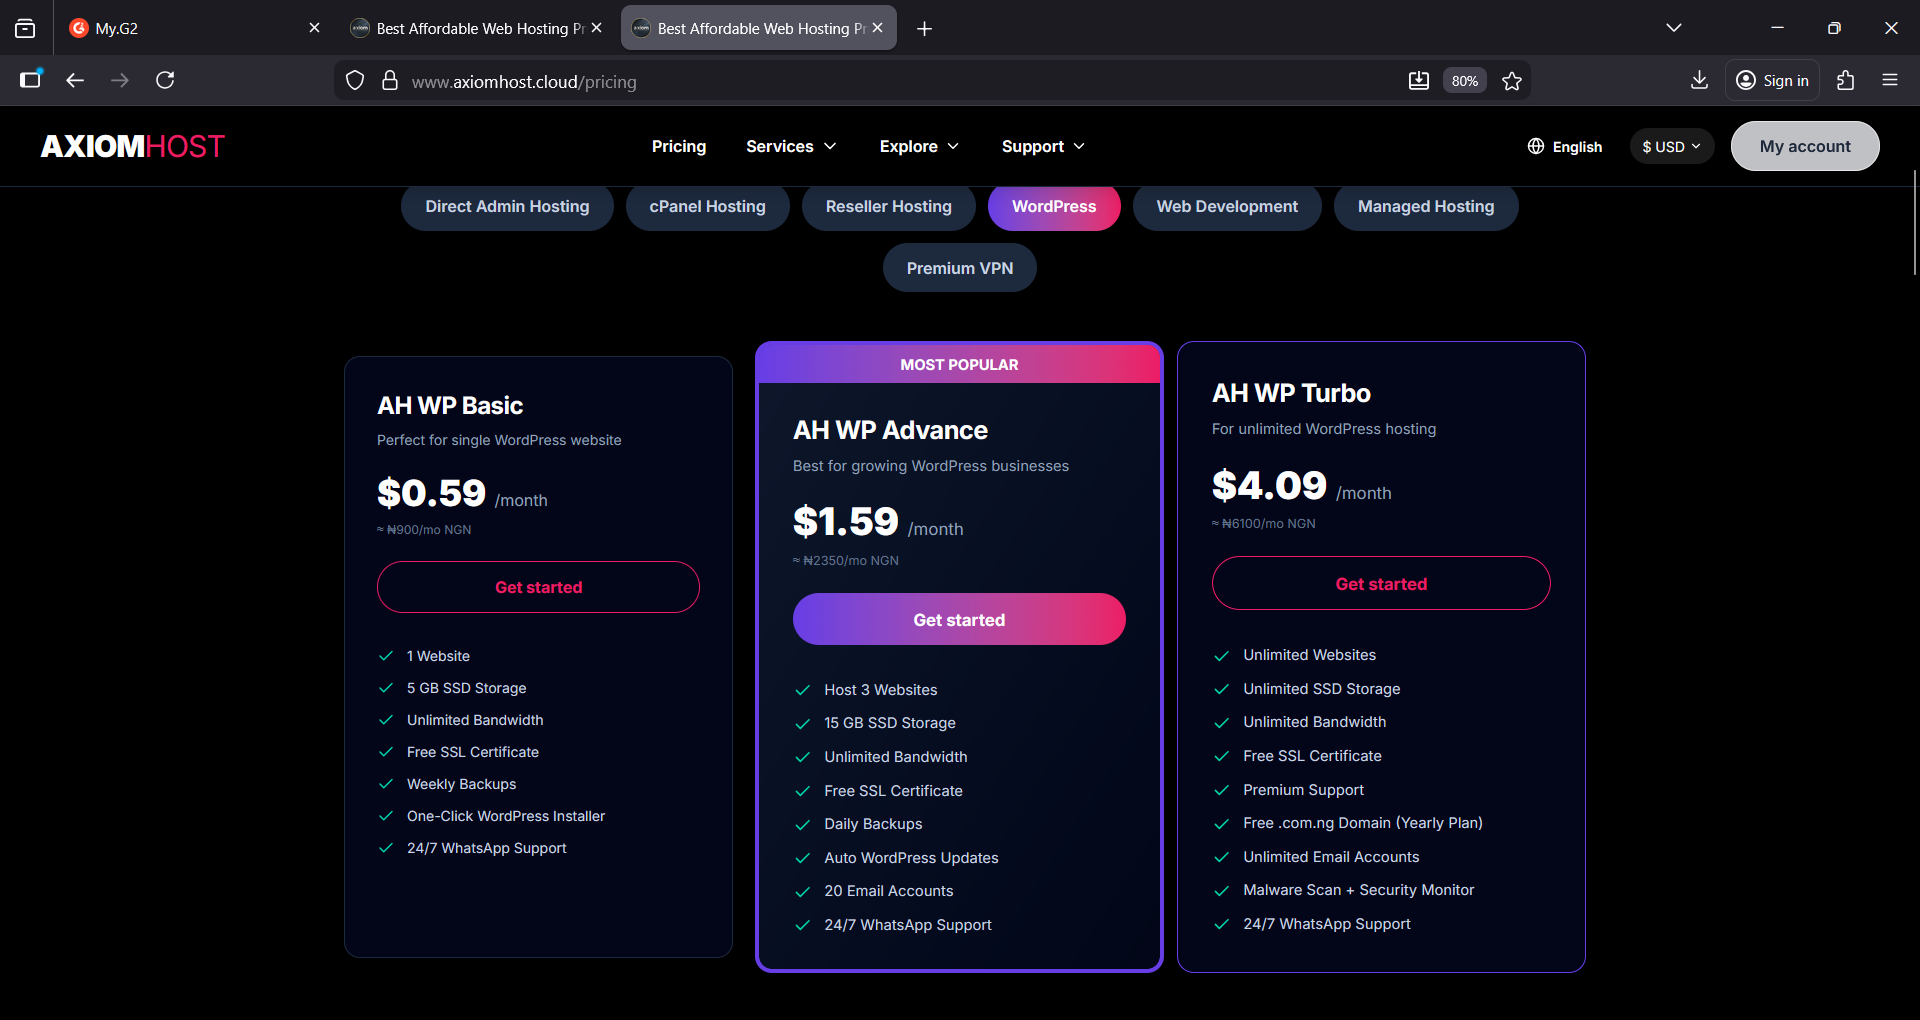Click the ₦2350/mo NGN price note
This screenshot has height=1020, width=1920.
coord(846,561)
